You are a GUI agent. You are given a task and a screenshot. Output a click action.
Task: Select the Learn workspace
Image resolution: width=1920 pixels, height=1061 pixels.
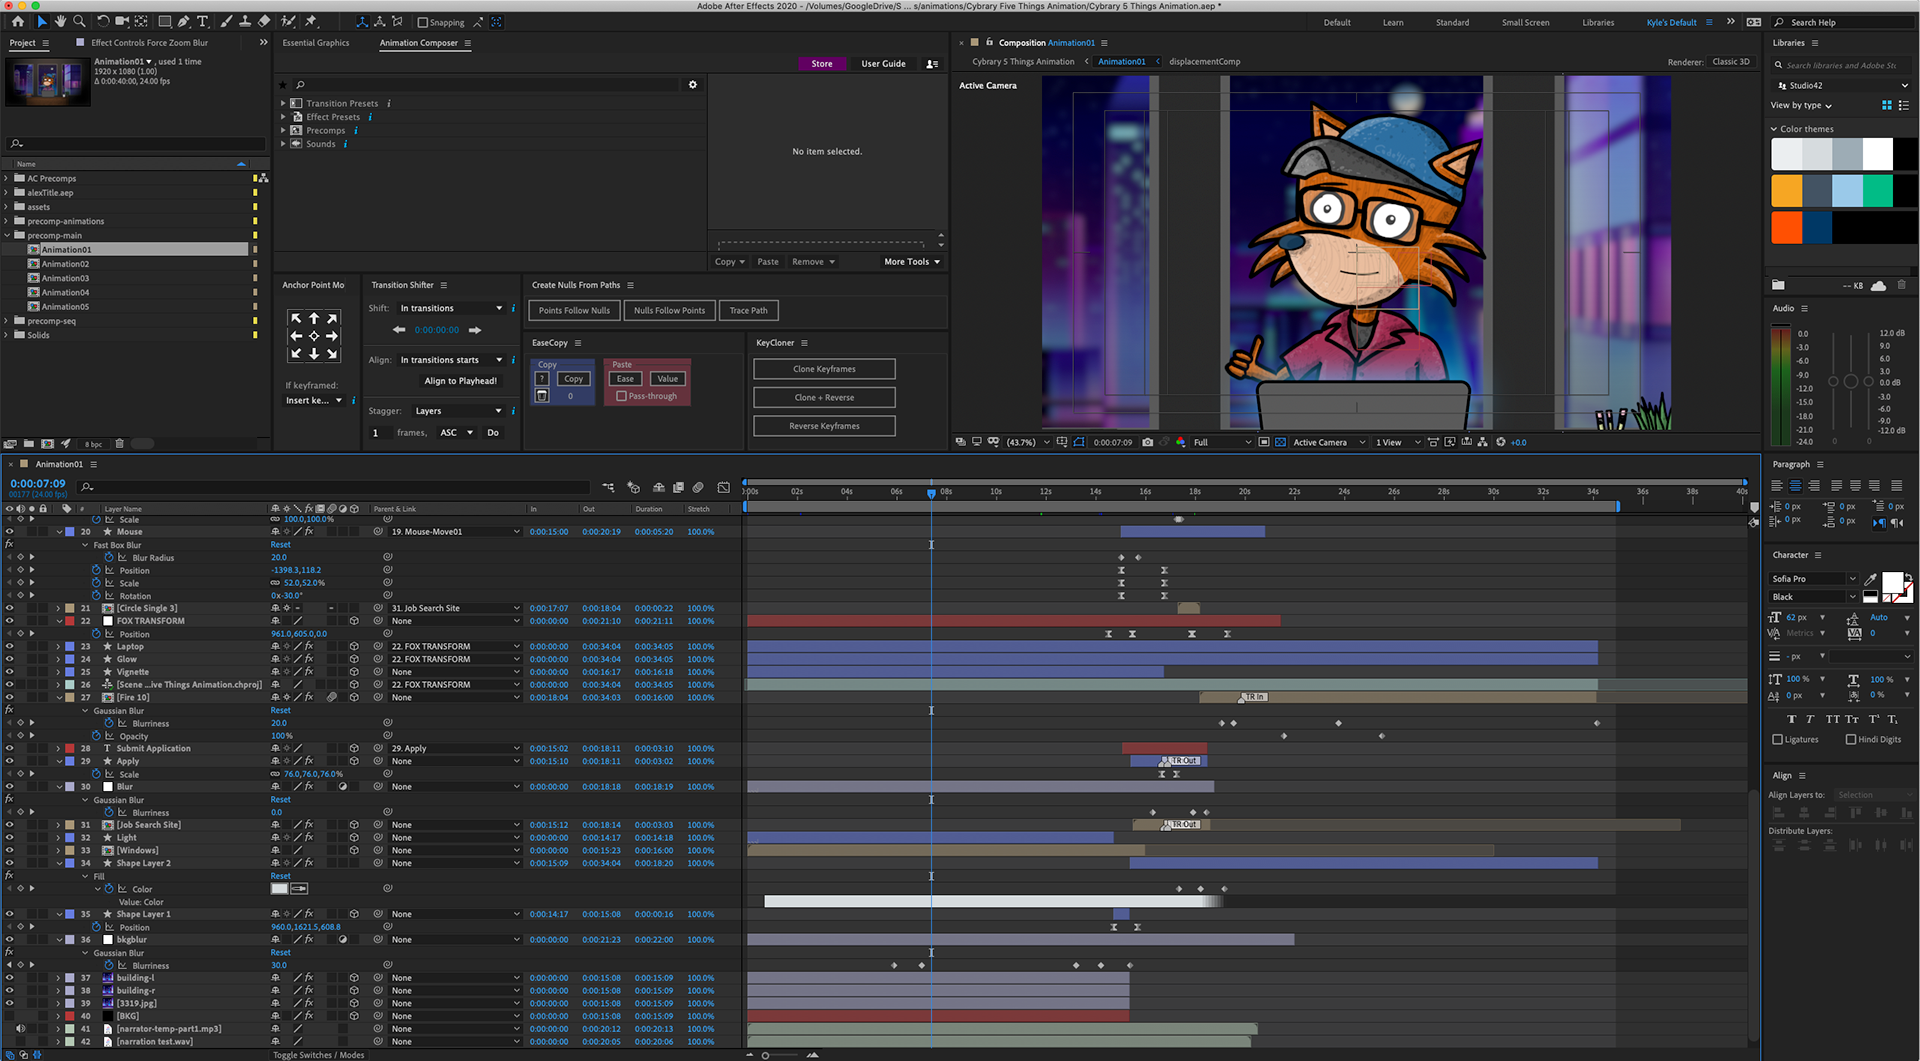tap(1392, 22)
